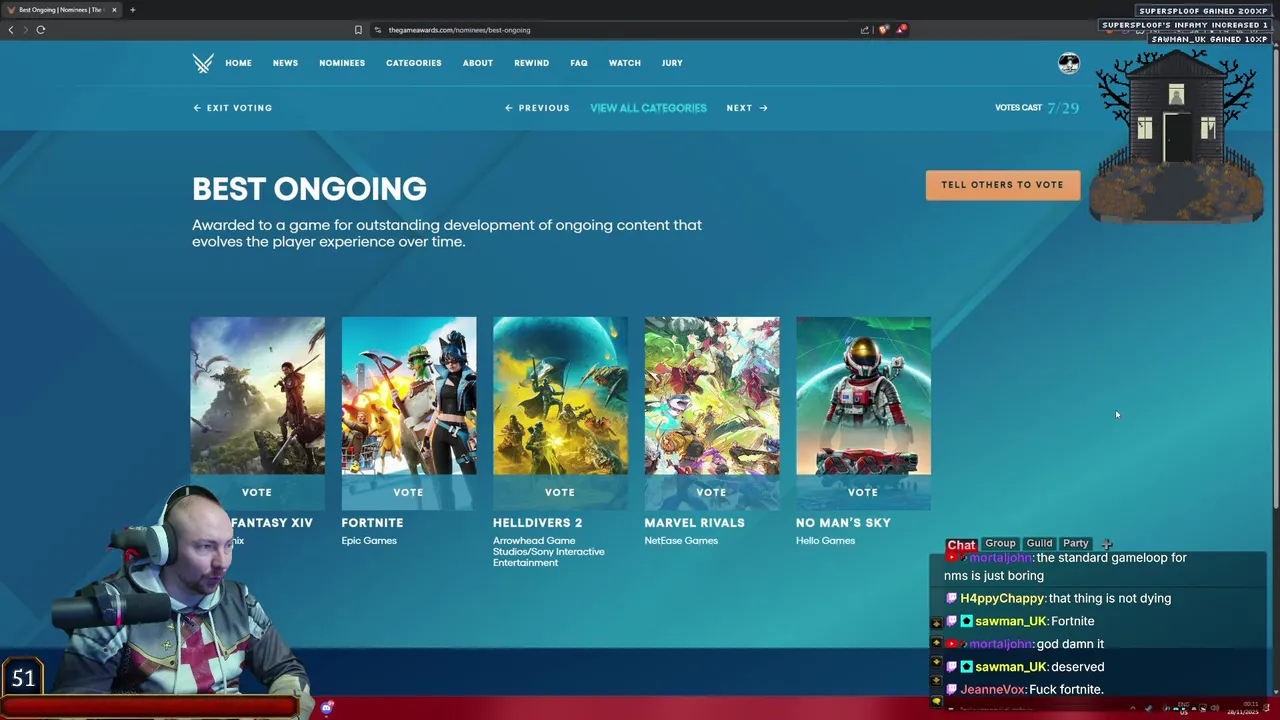The image size is (1280, 720).
Task: Click the NetEase Games publisher text
Action: point(681,541)
